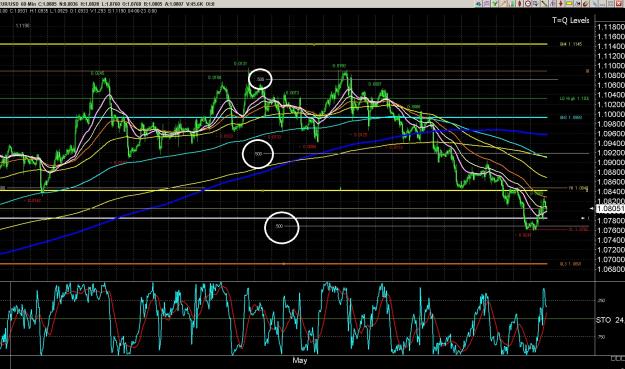Click the teal arrow icon starting the toolbar
This screenshot has height=369, width=625.
tap(478, 4)
